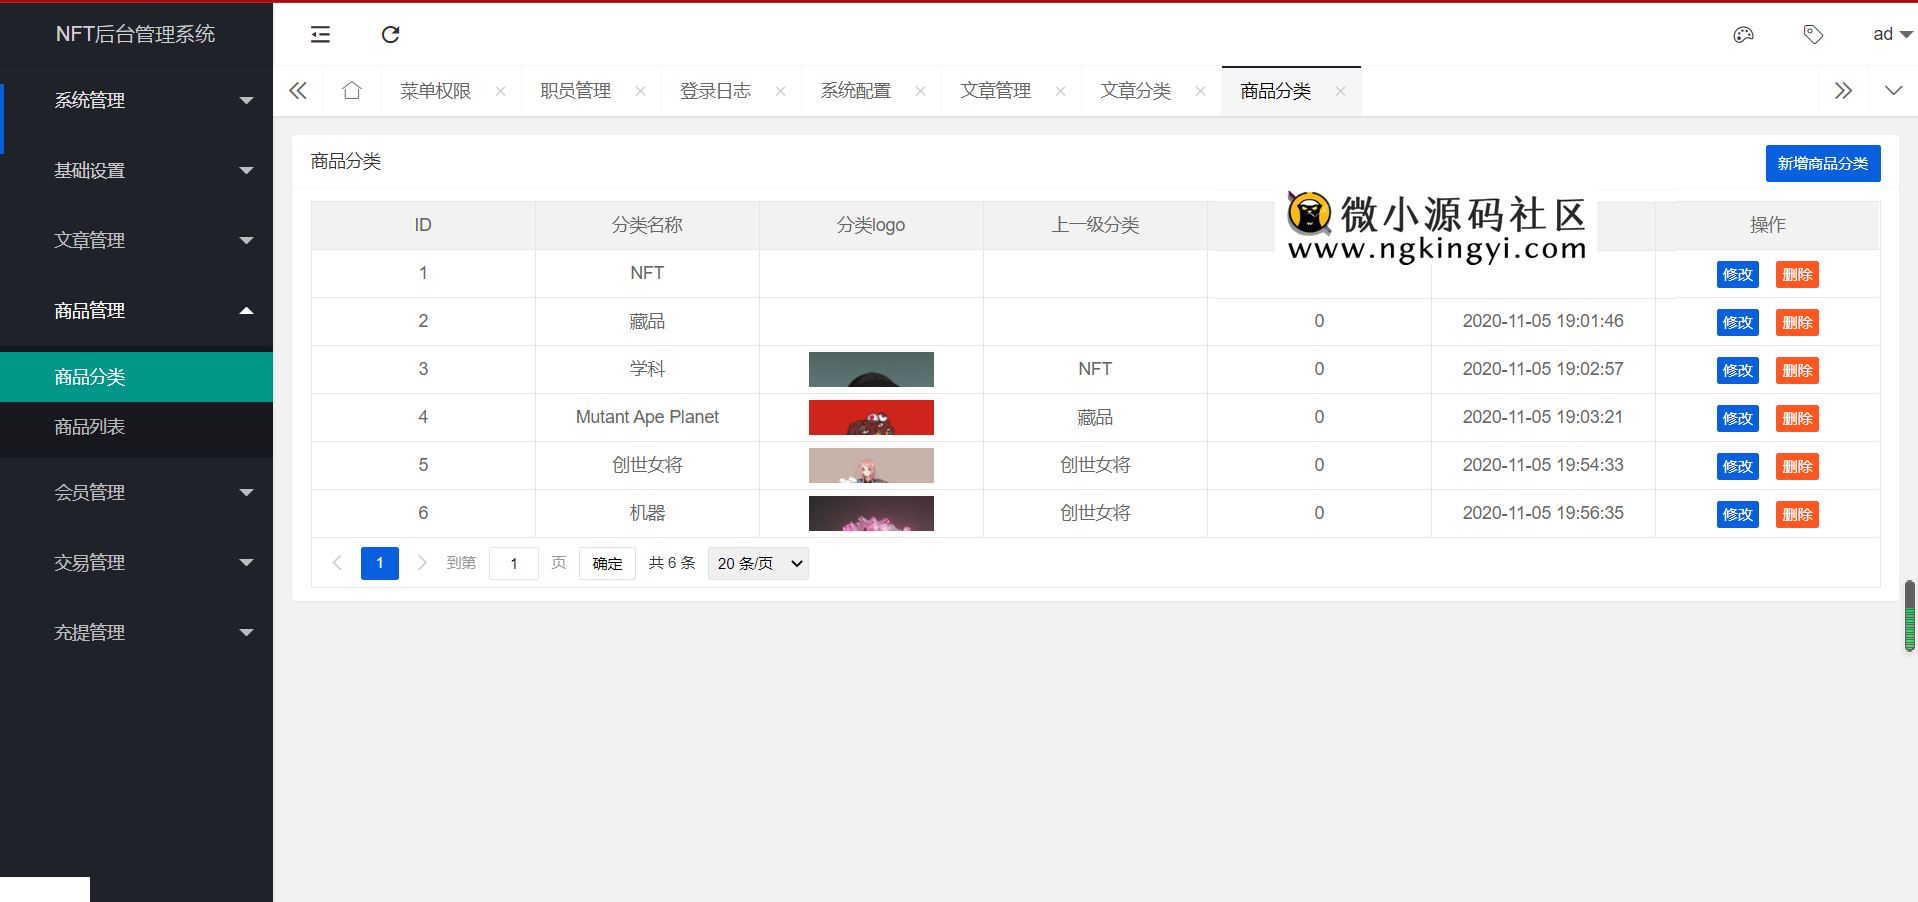Click 修改 for the Mutant Ape Planet row

1737,419
